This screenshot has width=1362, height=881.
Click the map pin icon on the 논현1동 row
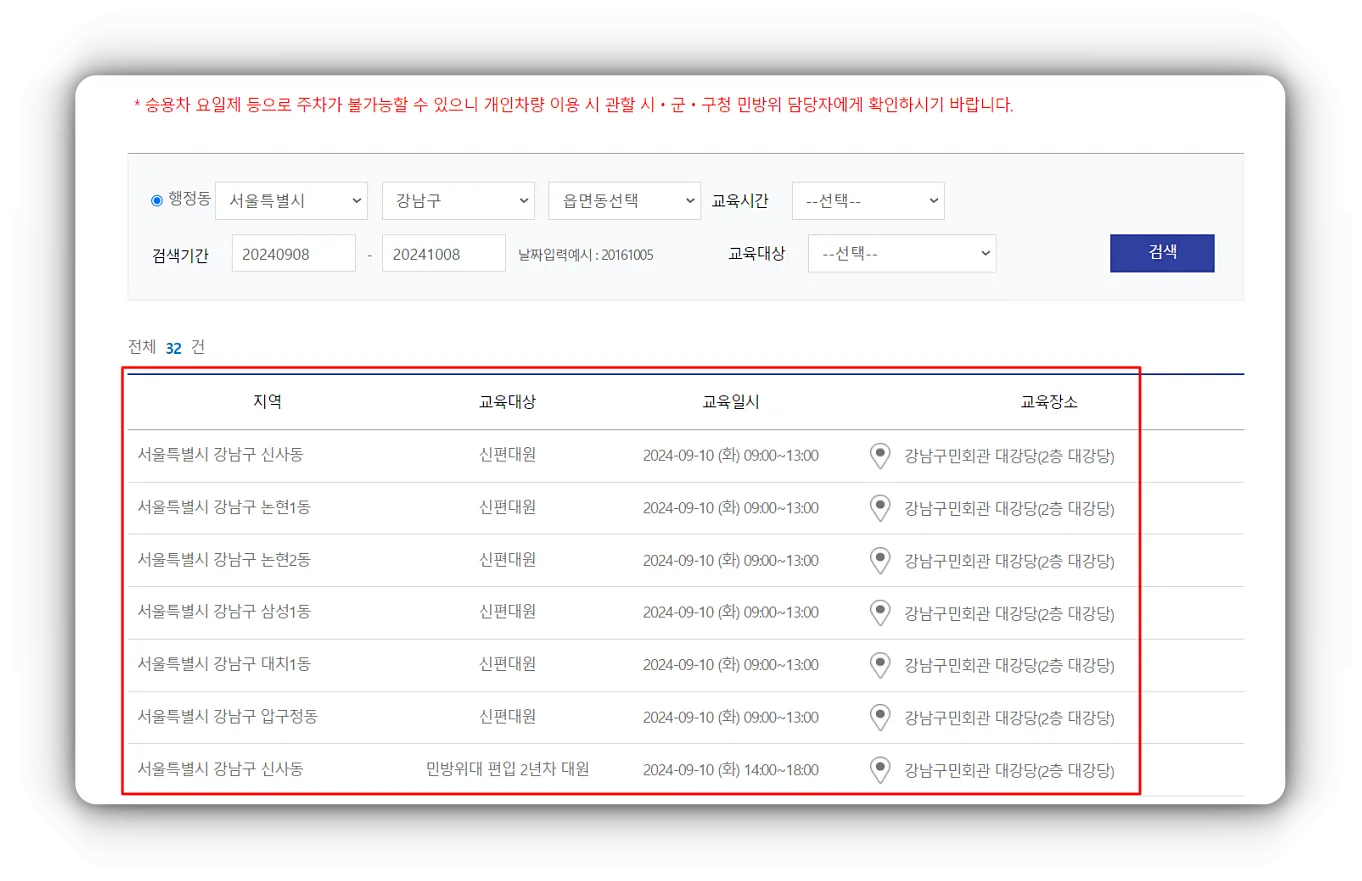tap(880, 508)
